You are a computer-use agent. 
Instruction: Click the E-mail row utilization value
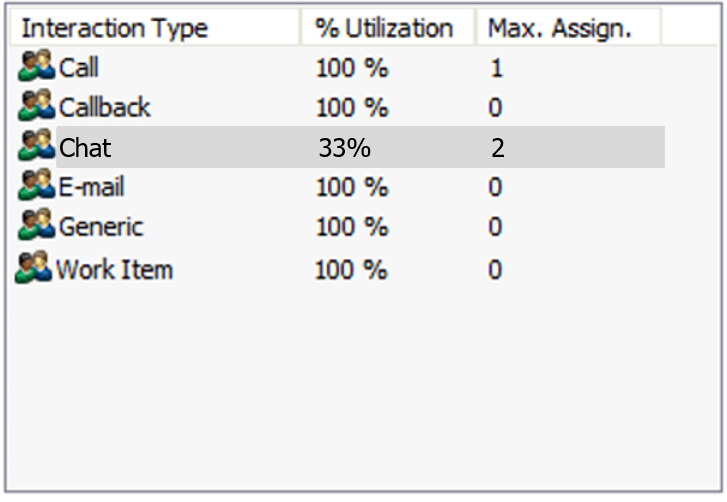pos(351,187)
